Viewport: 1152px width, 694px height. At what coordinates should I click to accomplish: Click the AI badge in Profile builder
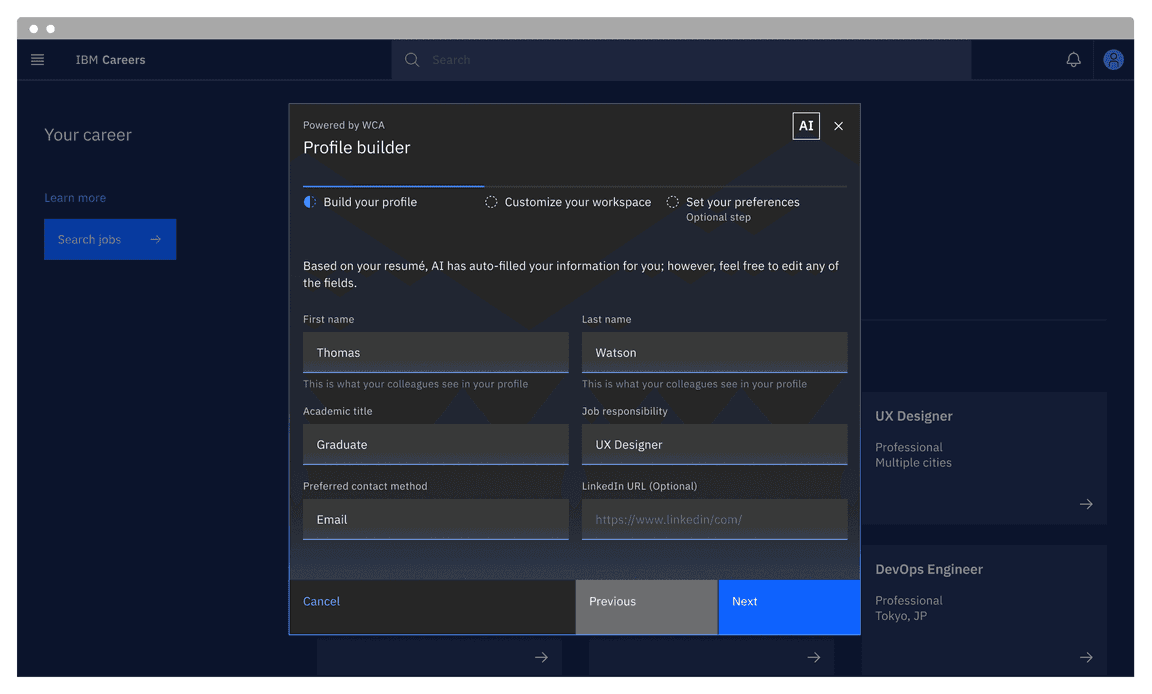[x=806, y=126]
